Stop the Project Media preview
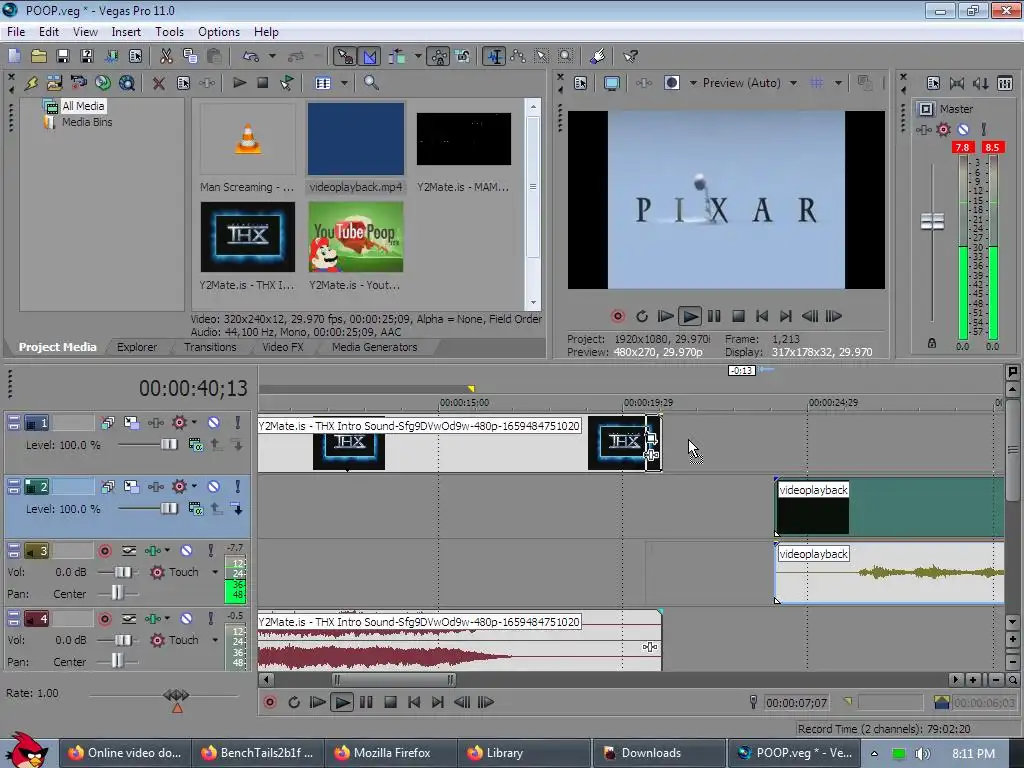The height and width of the screenshot is (768, 1024). click(x=263, y=83)
